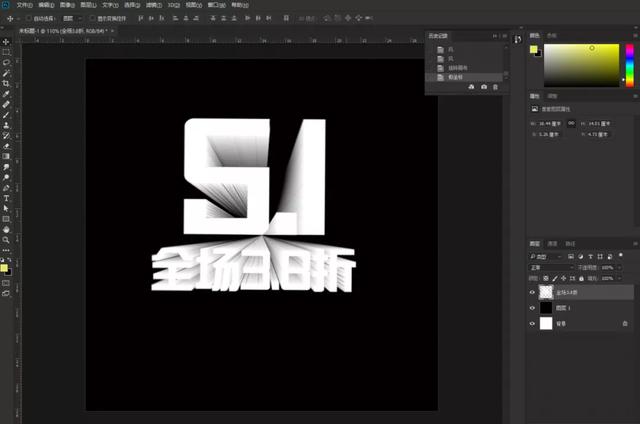Select the white 背景 layer thumbnail
The width and height of the screenshot is (640, 424).
(545, 324)
